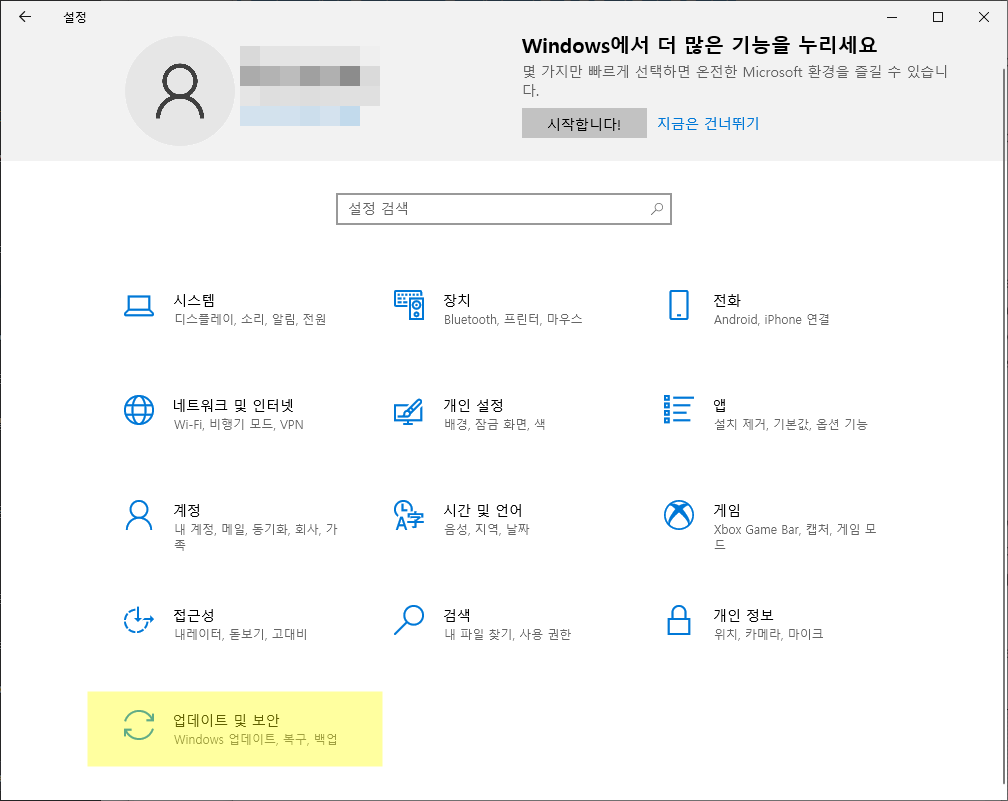Select the 전화 category title
The height and width of the screenshot is (801, 1008).
tap(727, 300)
